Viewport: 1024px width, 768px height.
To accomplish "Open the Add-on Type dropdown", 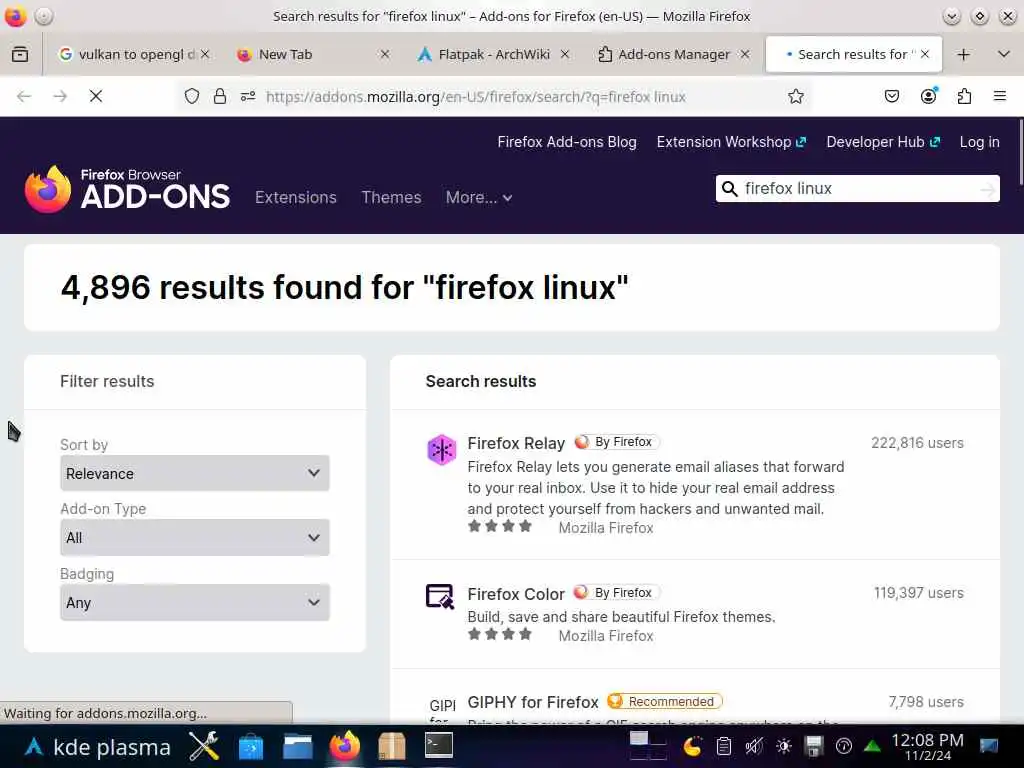I will tap(195, 537).
